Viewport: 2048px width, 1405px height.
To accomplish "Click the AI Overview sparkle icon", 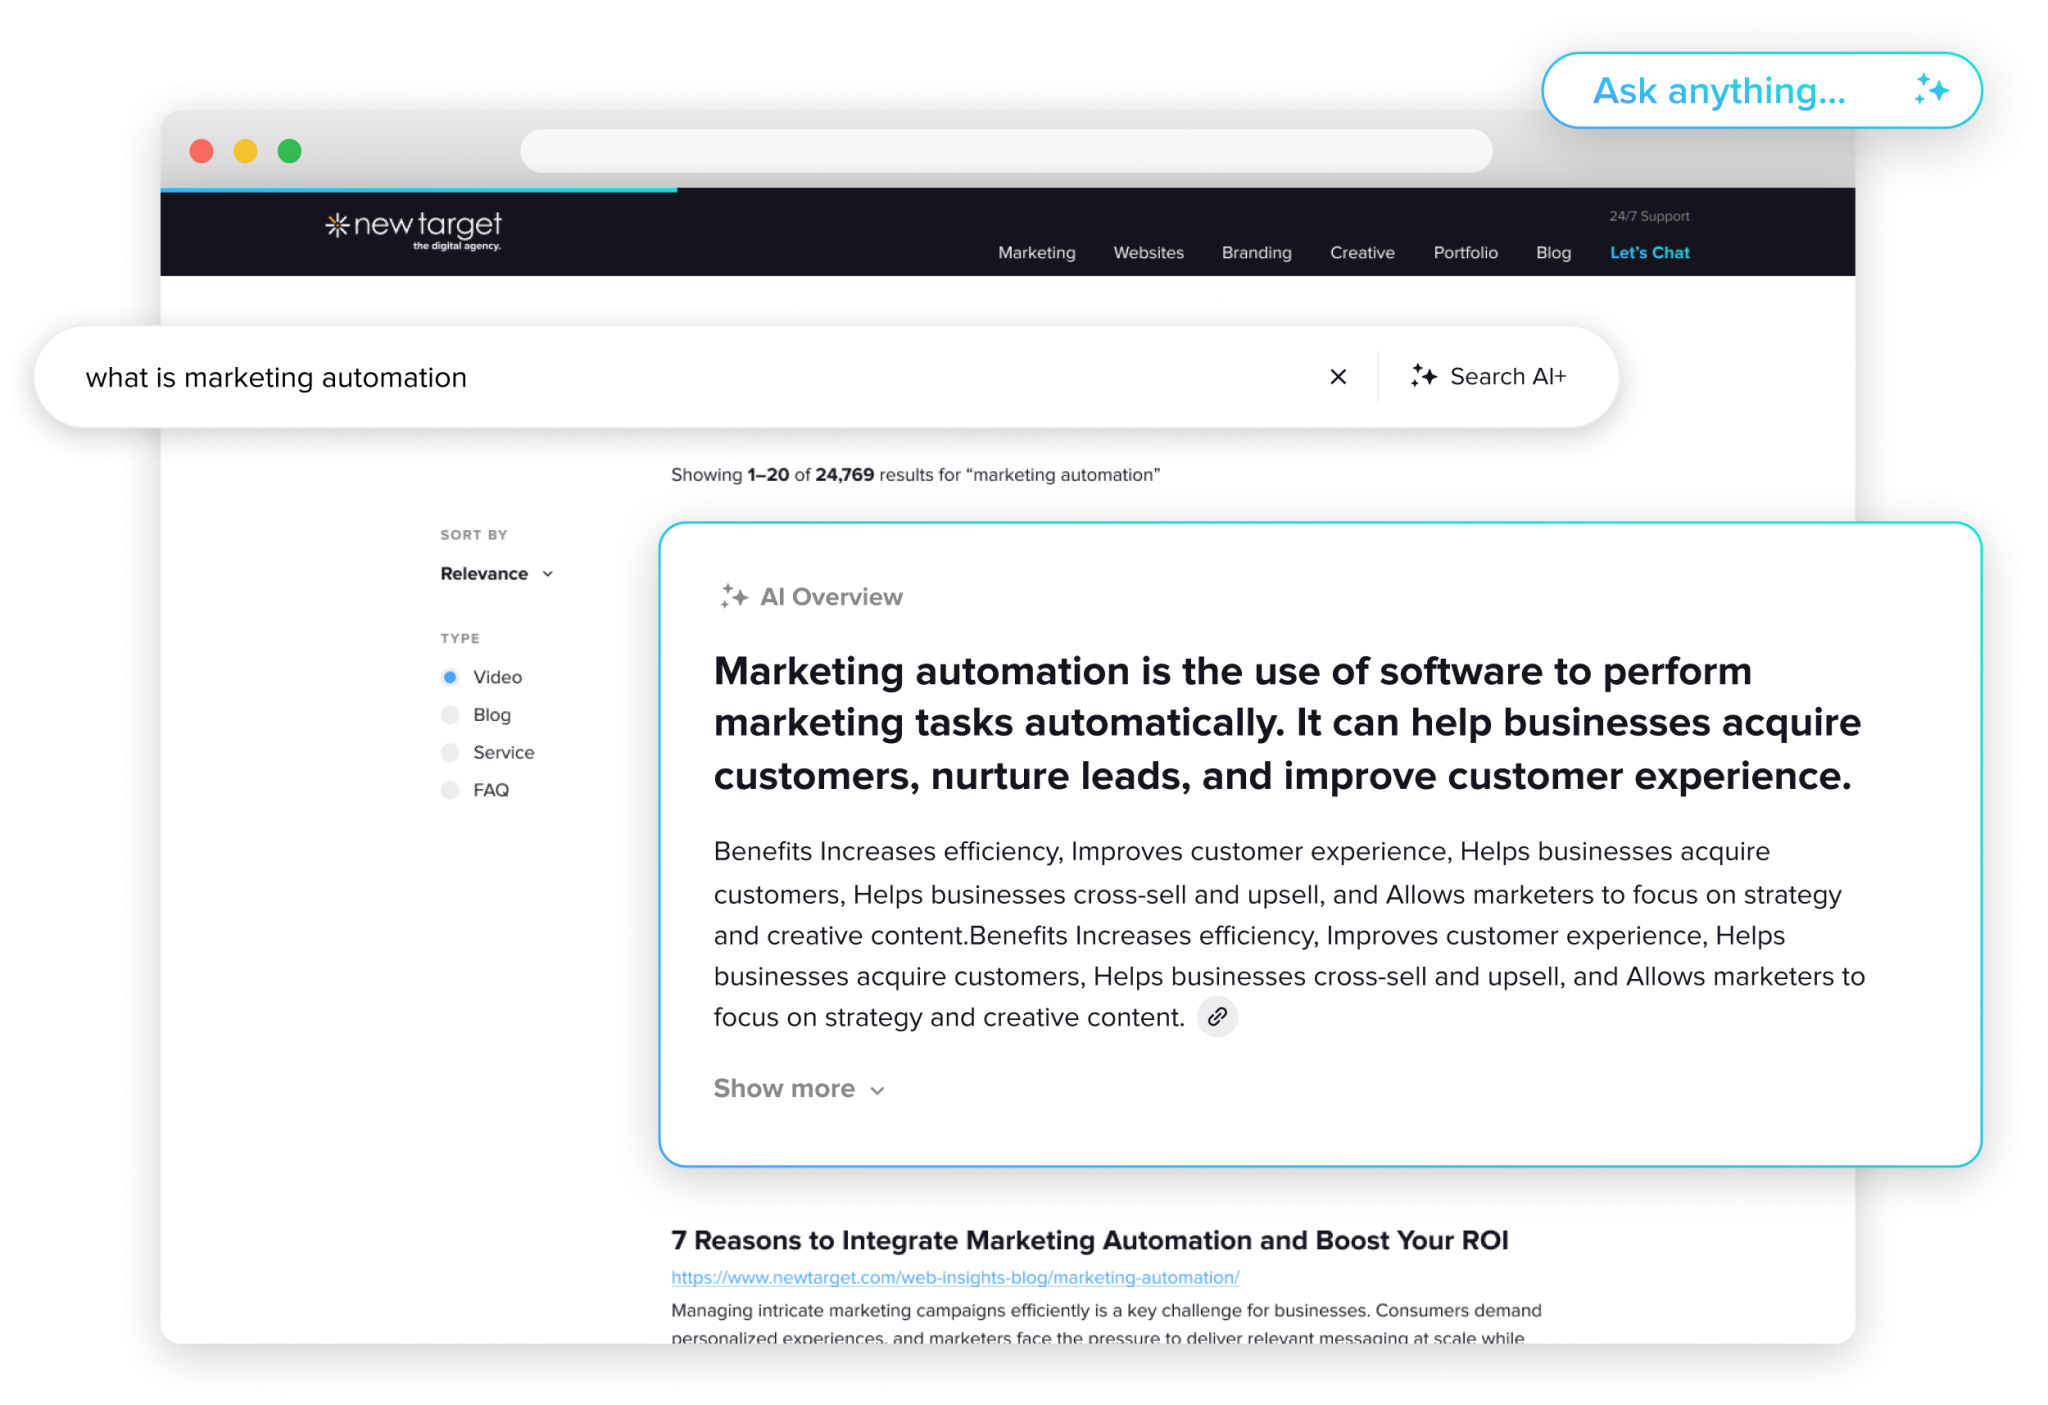I will pos(734,596).
